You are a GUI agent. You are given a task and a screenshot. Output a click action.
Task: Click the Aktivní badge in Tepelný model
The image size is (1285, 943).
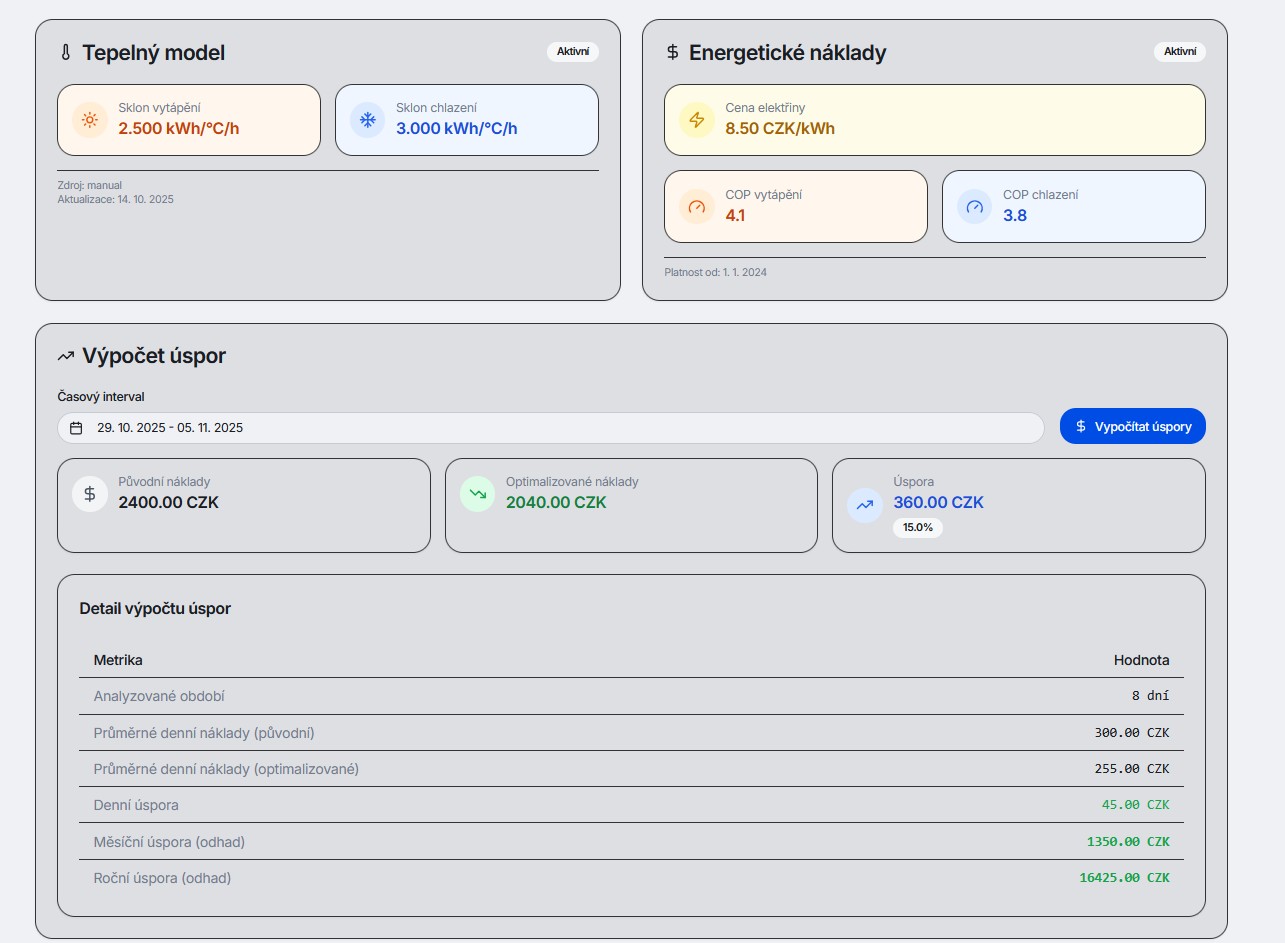point(572,52)
